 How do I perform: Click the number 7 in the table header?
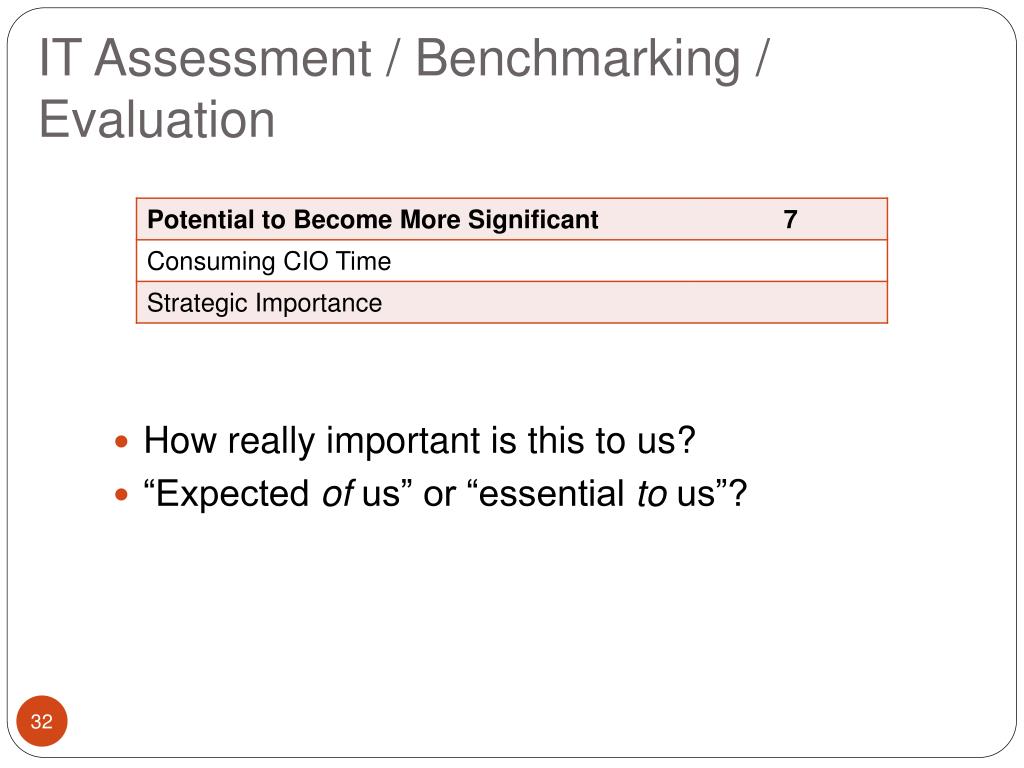click(790, 219)
